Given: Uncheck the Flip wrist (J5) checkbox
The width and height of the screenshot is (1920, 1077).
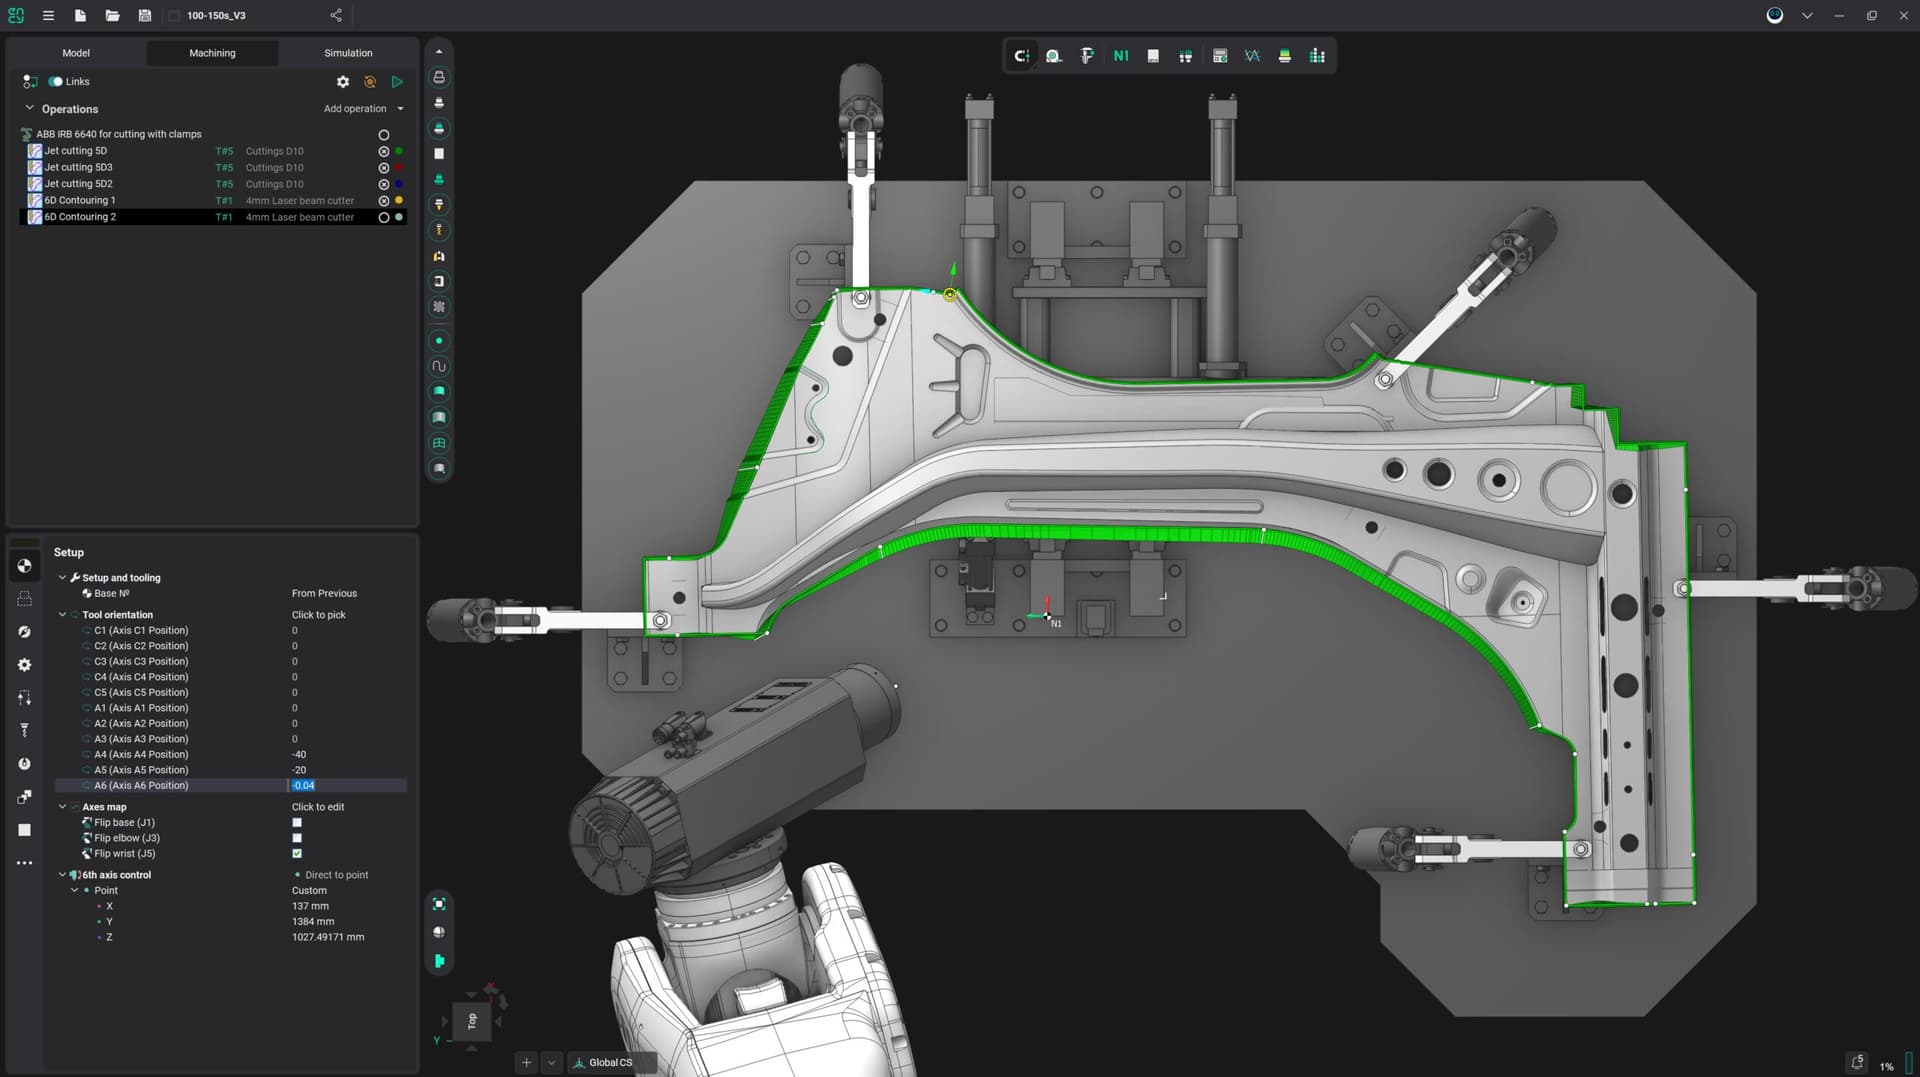Looking at the screenshot, I should 296,853.
